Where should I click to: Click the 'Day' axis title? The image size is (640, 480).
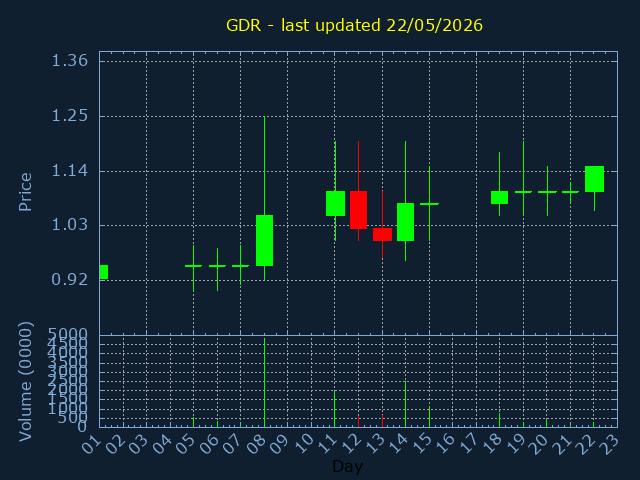pos(347,466)
